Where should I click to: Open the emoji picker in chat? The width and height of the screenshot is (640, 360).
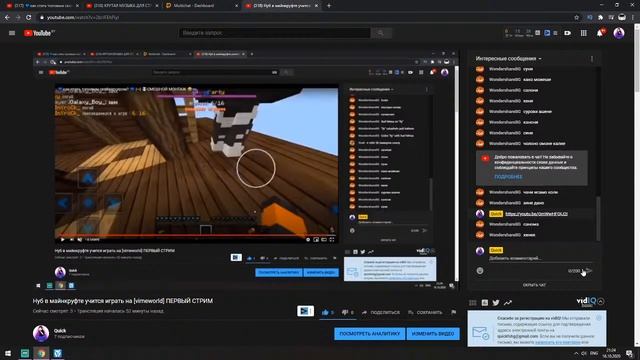point(480,271)
